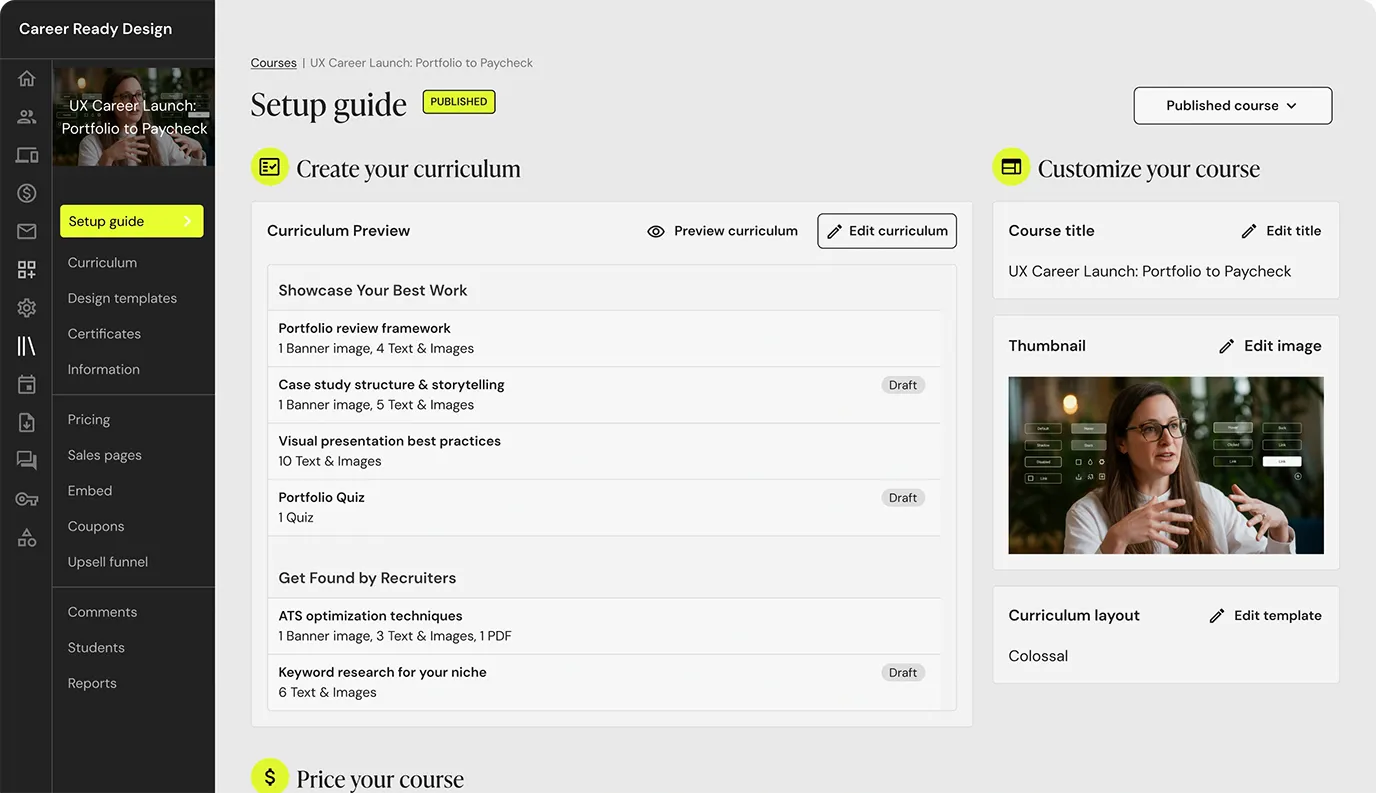This screenshot has width=1376, height=793.
Task: Select the Draft badge on Portfolio Quiz
Action: click(x=902, y=497)
